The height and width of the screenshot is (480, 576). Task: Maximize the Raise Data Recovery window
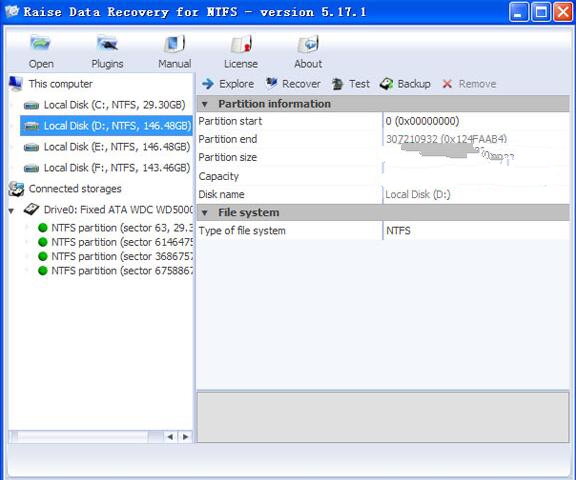pyautogui.click(x=541, y=12)
